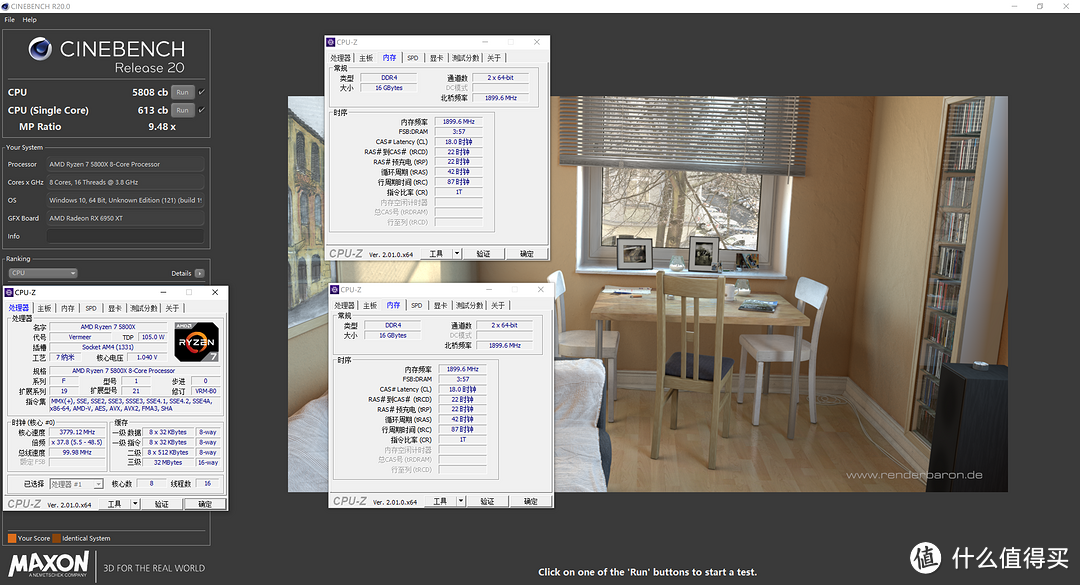This screenshot has height=585, width=1080.
Task: Click the Details label in the Ranking section
Action: [181, 274]
